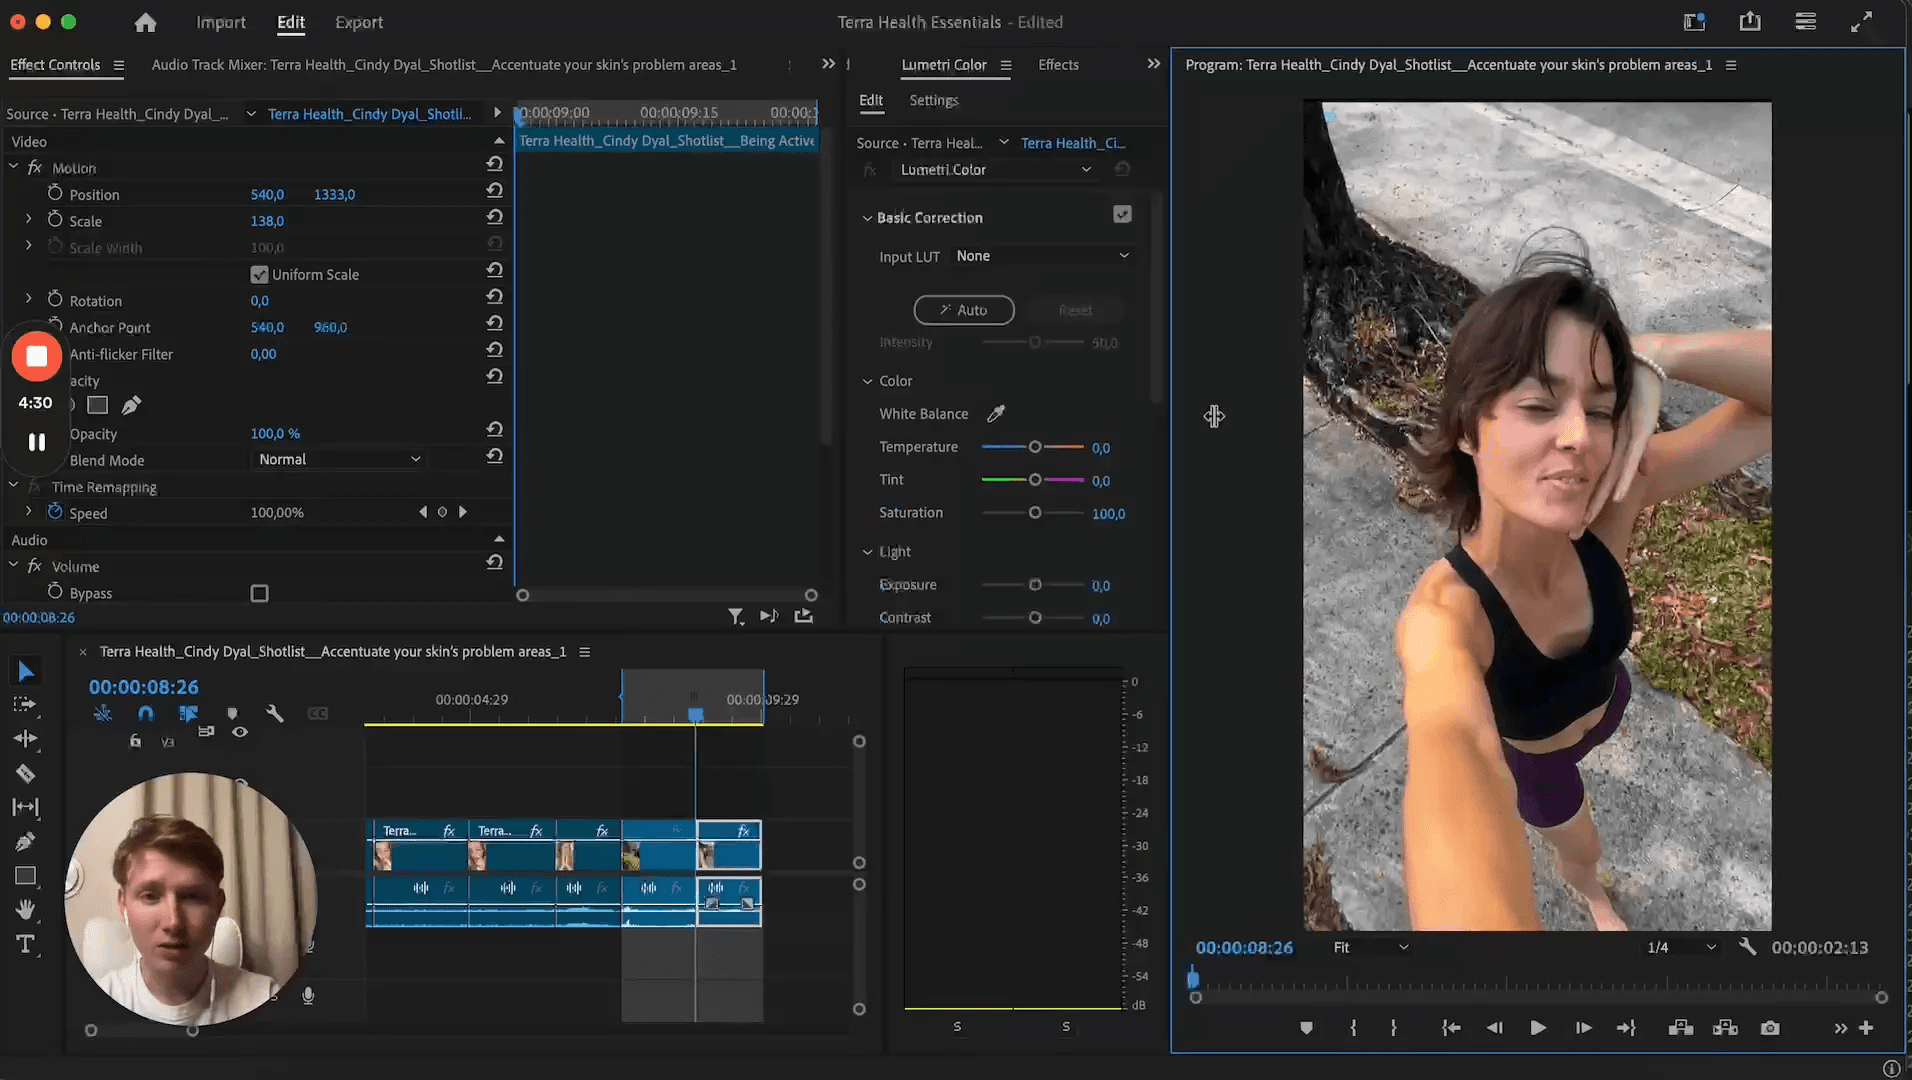
Task: Open the Blend Mode dropdown
Action: coord(338,459)
